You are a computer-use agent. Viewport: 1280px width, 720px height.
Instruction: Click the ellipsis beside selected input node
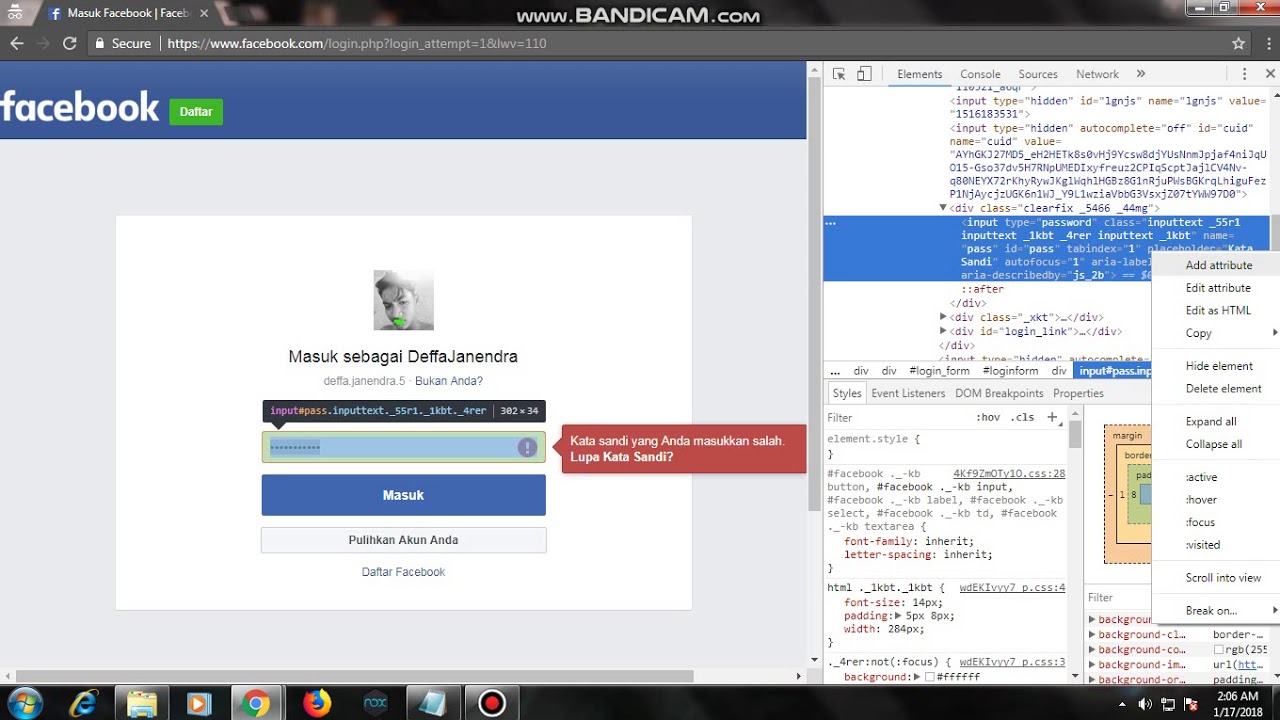[x=830, y=223]
